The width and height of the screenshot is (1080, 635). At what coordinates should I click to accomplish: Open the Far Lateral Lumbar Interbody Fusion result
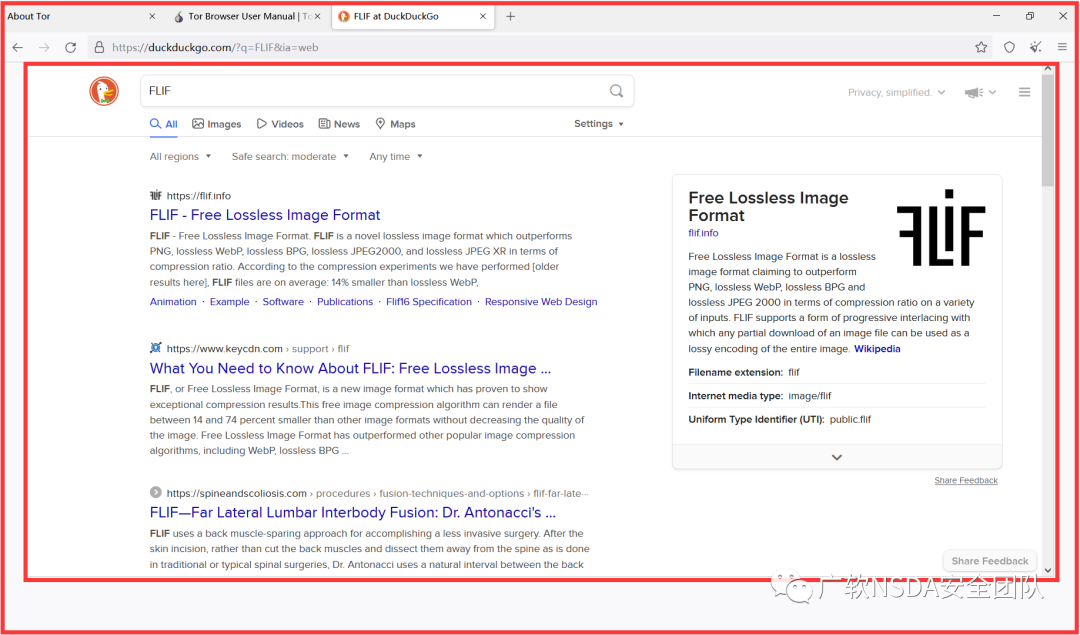353,513
